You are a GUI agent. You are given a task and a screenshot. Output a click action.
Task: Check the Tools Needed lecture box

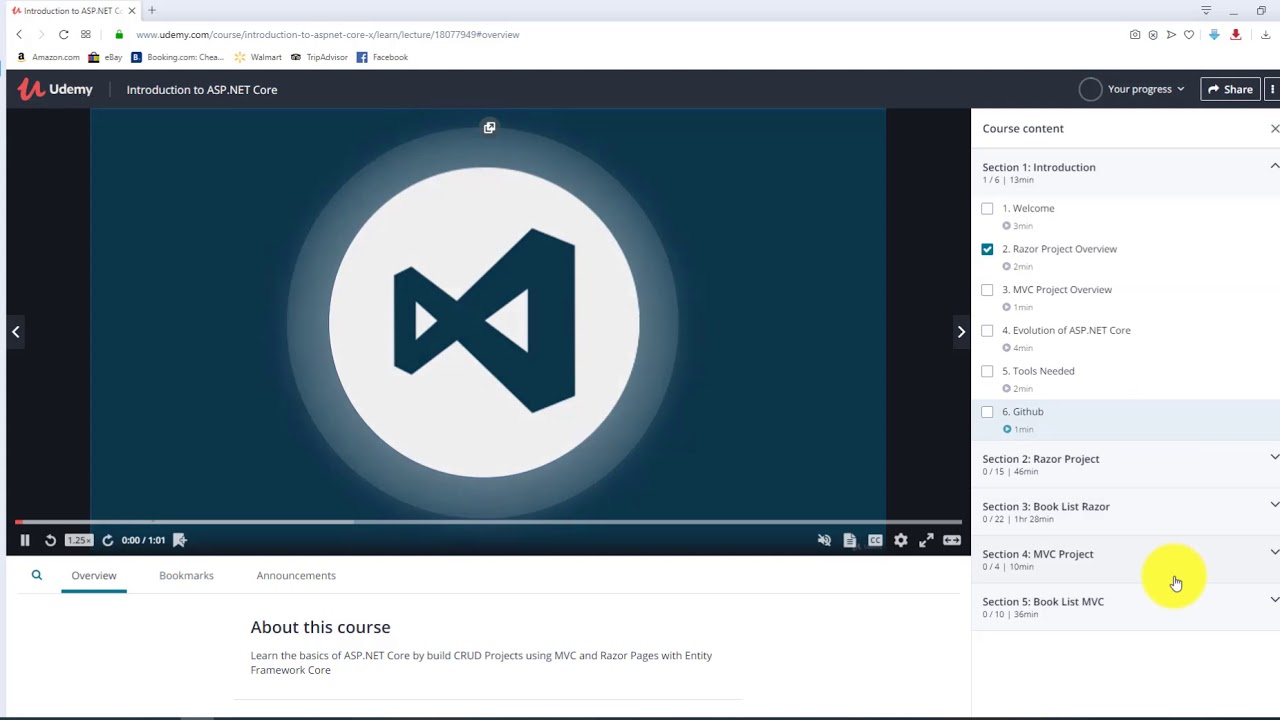[x=988, y=371]
